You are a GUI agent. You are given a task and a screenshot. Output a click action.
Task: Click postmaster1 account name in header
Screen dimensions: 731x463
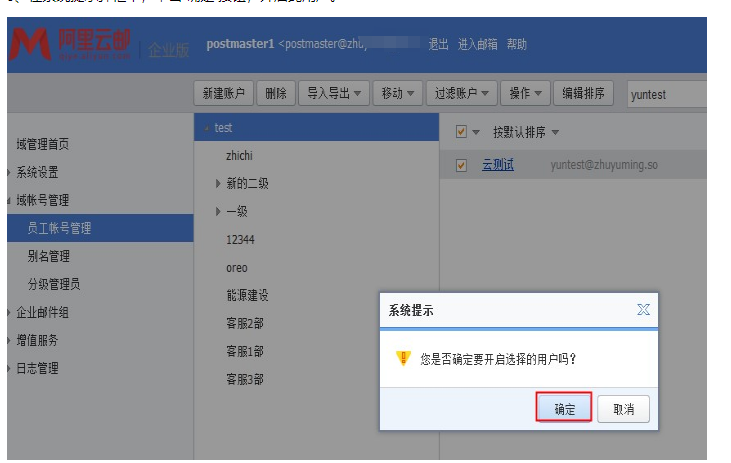240,44
